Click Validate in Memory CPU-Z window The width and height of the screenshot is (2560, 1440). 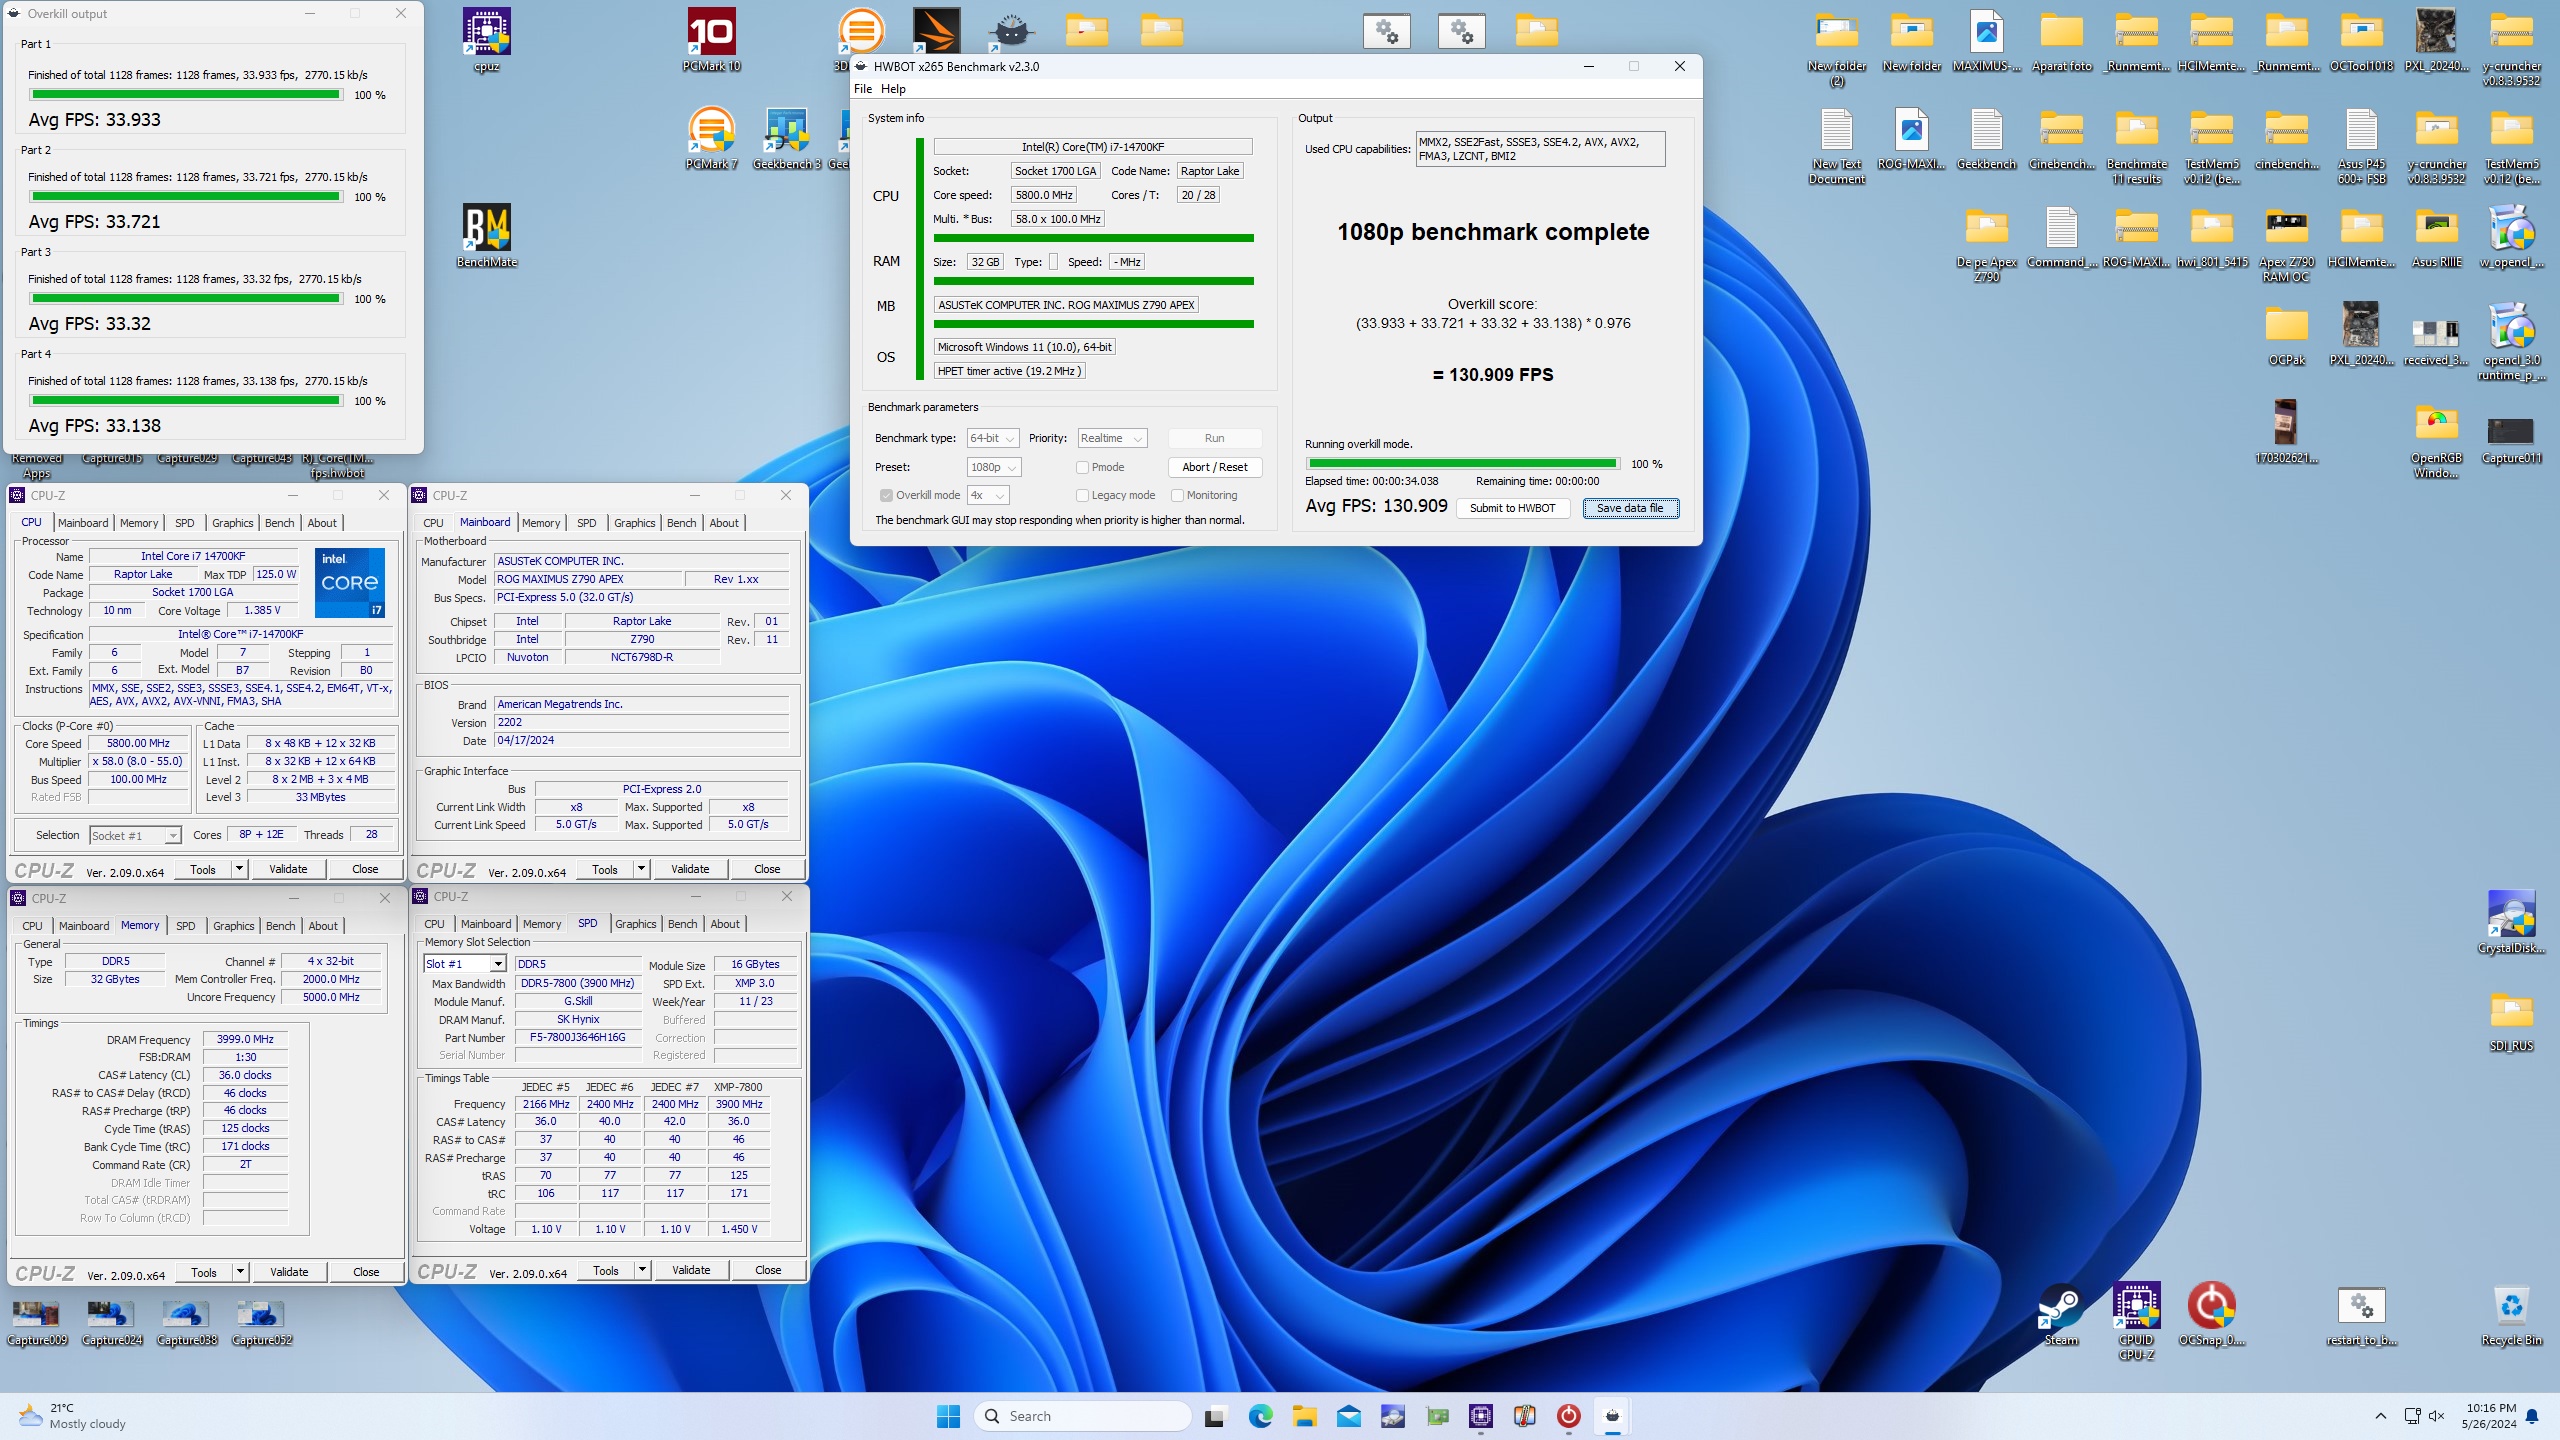pyautogui.click(x=289, y=1272)
